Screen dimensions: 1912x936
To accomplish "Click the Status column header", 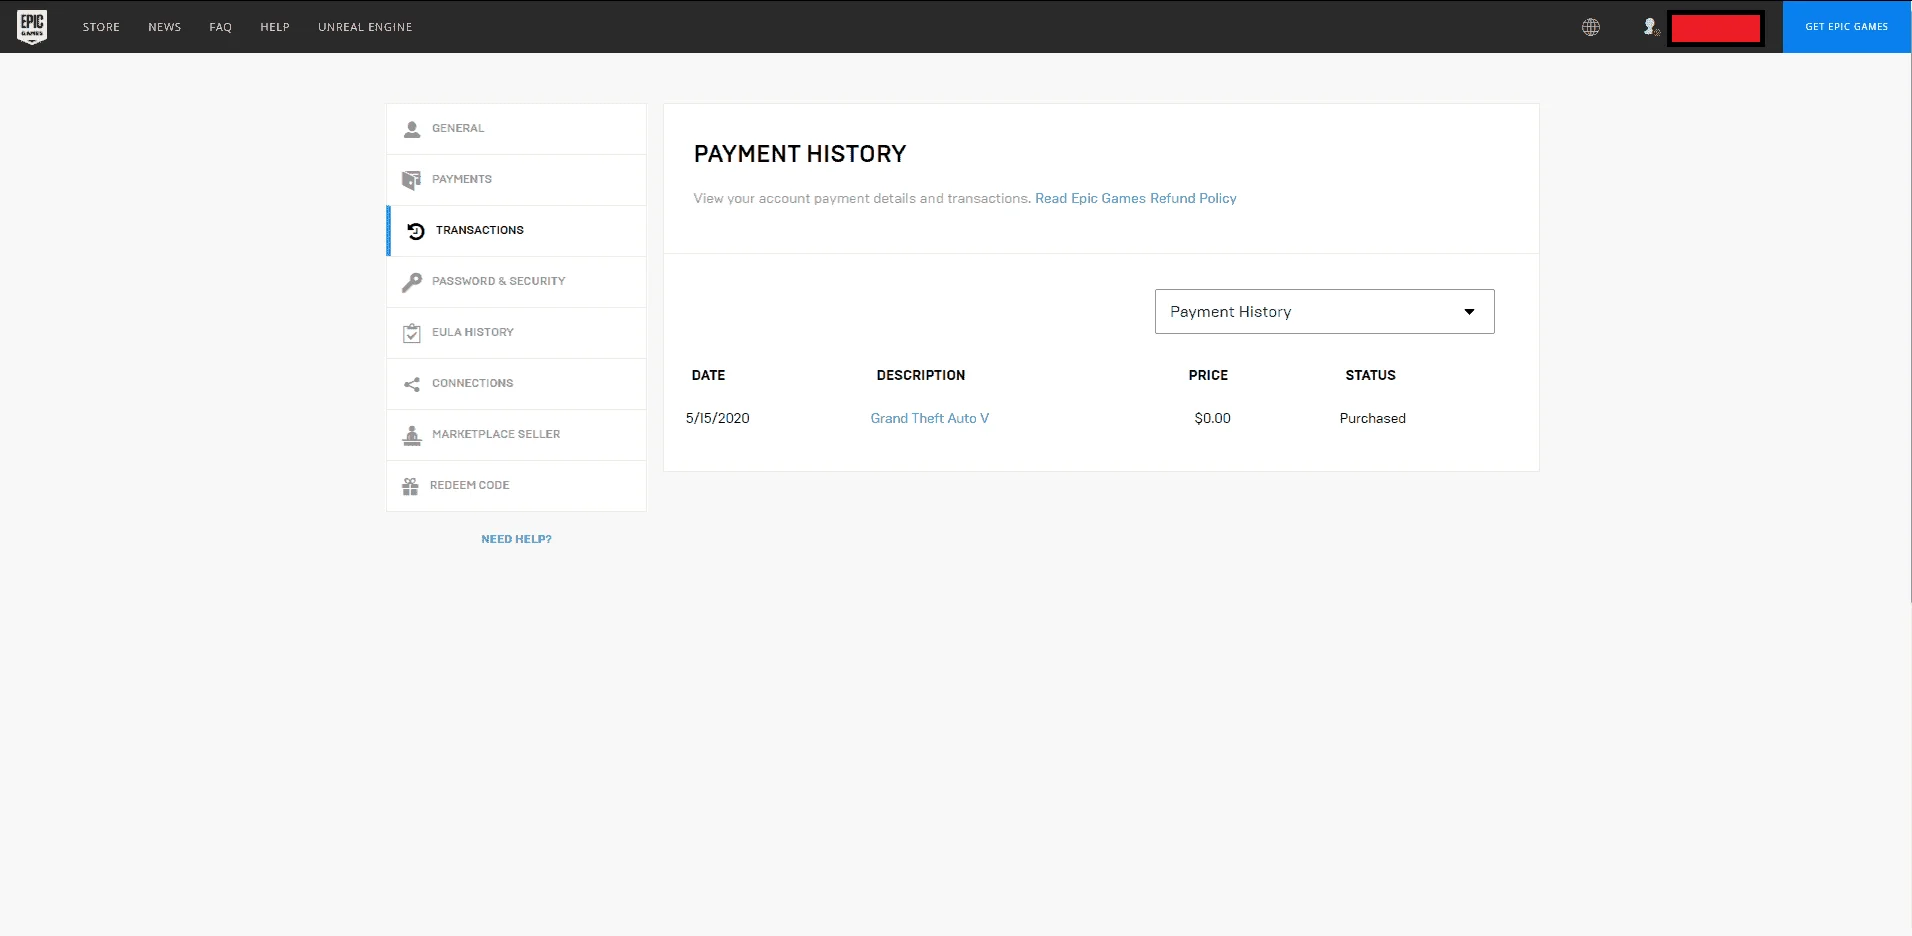I will pyautogui.click(x=1370, y=376).
